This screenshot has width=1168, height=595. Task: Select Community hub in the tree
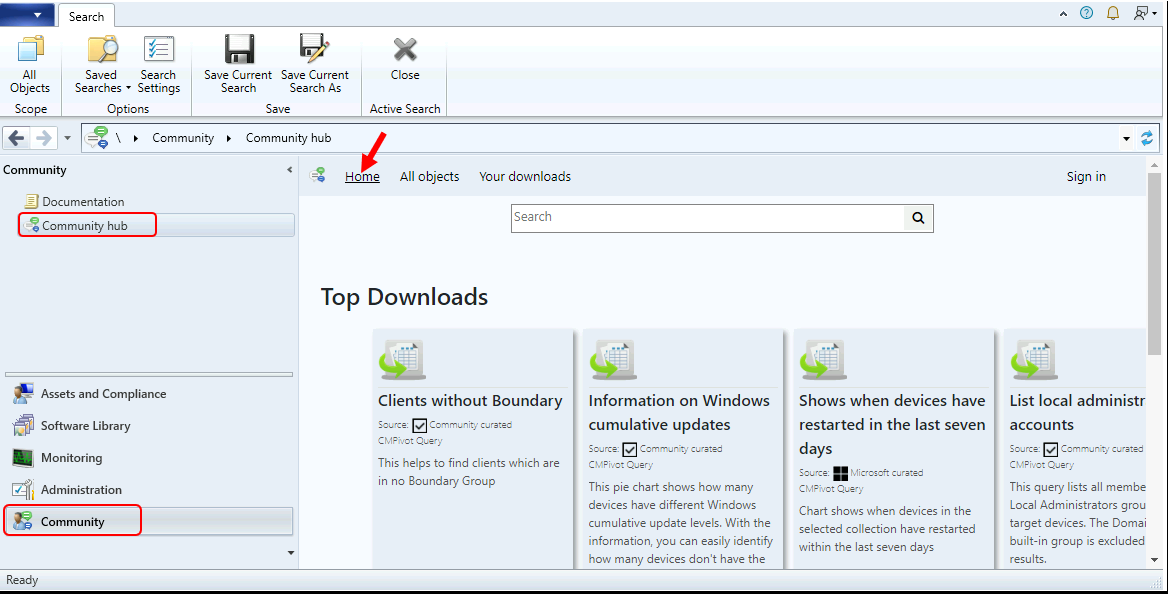[85, 226]
